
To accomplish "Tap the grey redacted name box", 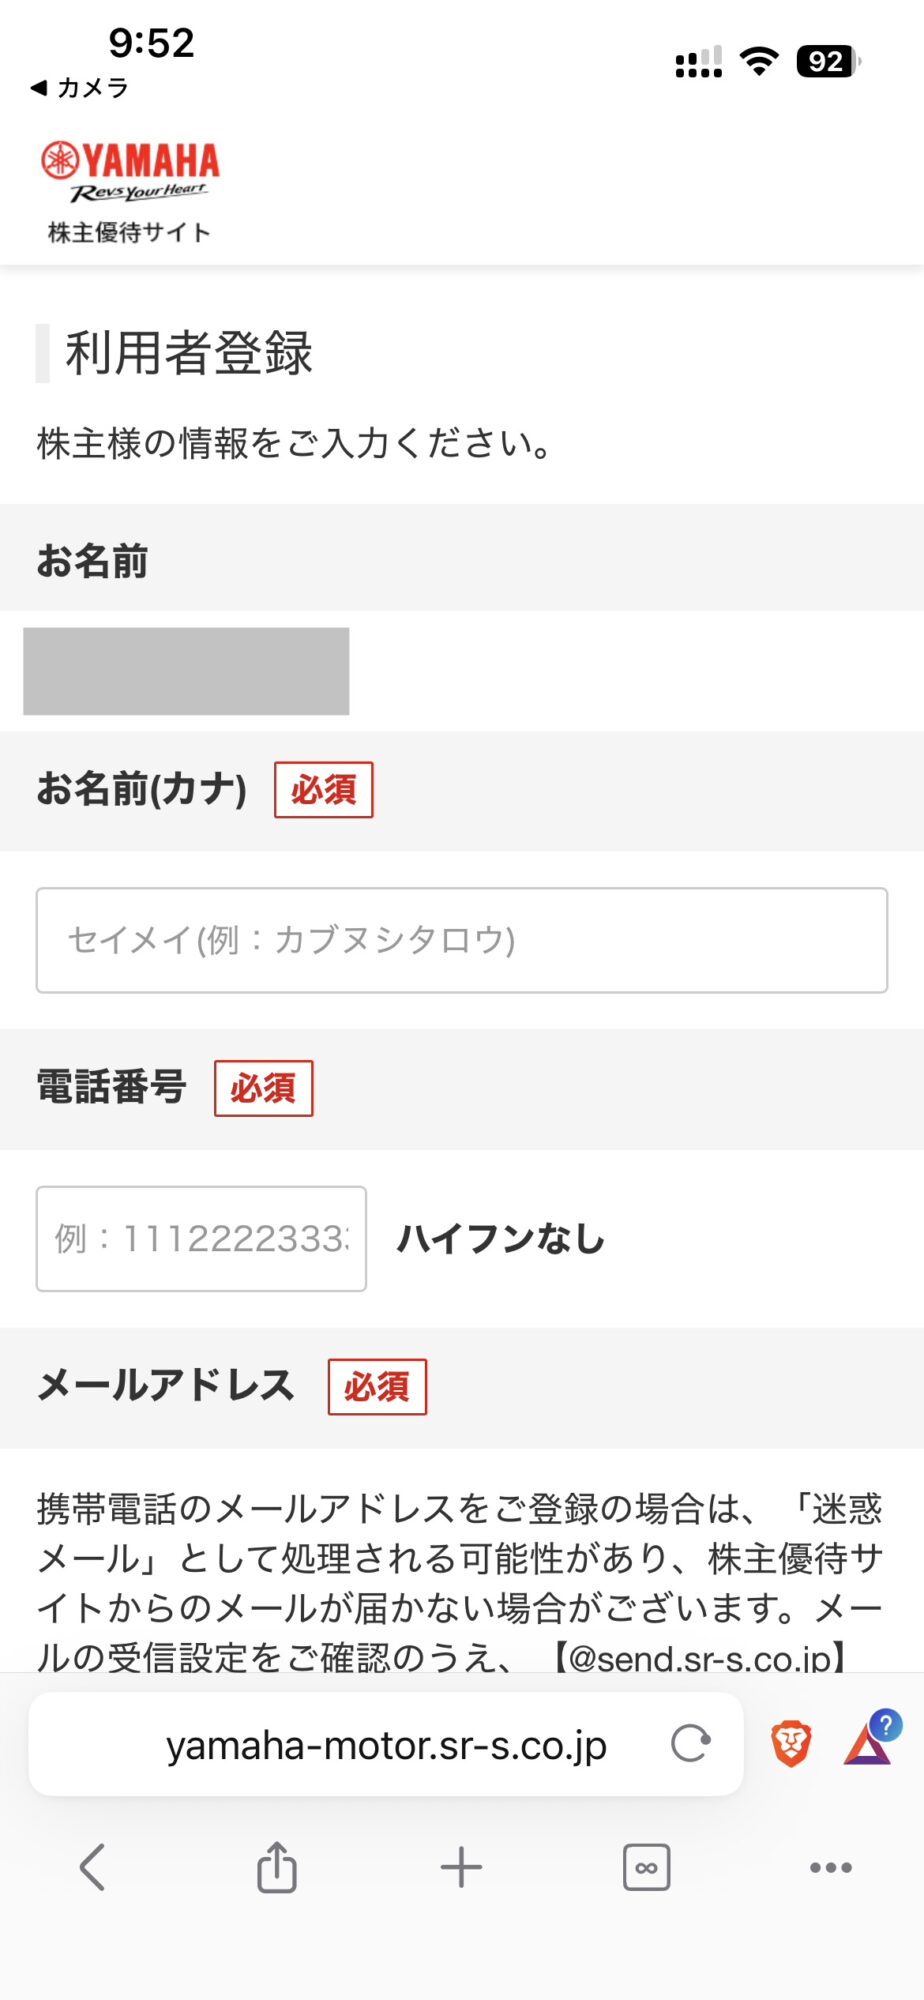I will tap(186, 671).
